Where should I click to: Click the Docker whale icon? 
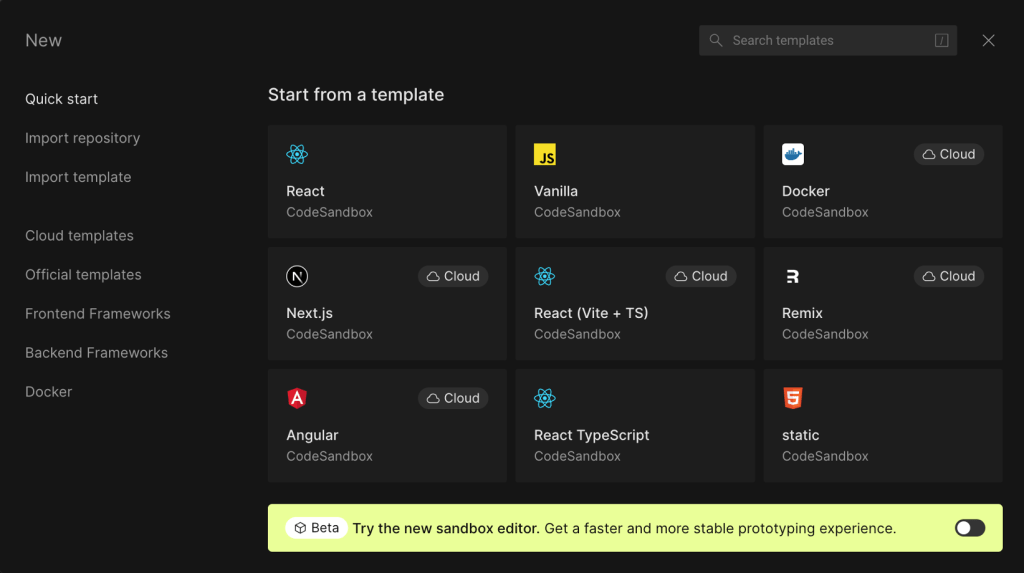[x=793, y=154]
